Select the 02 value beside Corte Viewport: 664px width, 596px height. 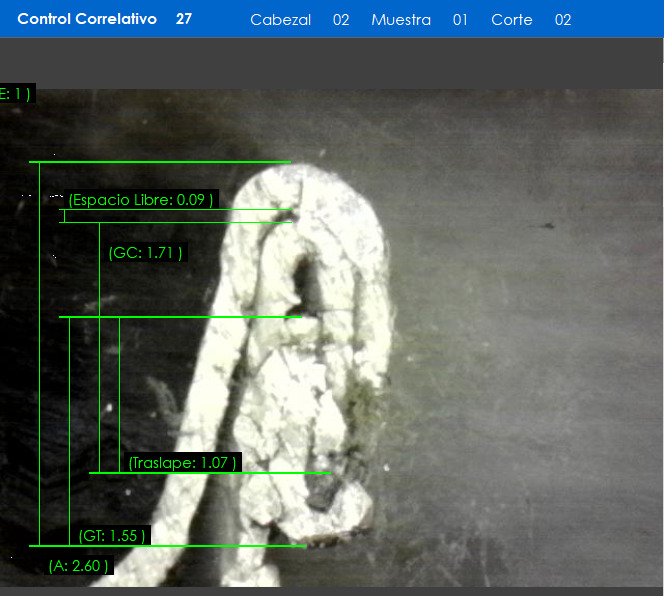(x=563, y=20)
